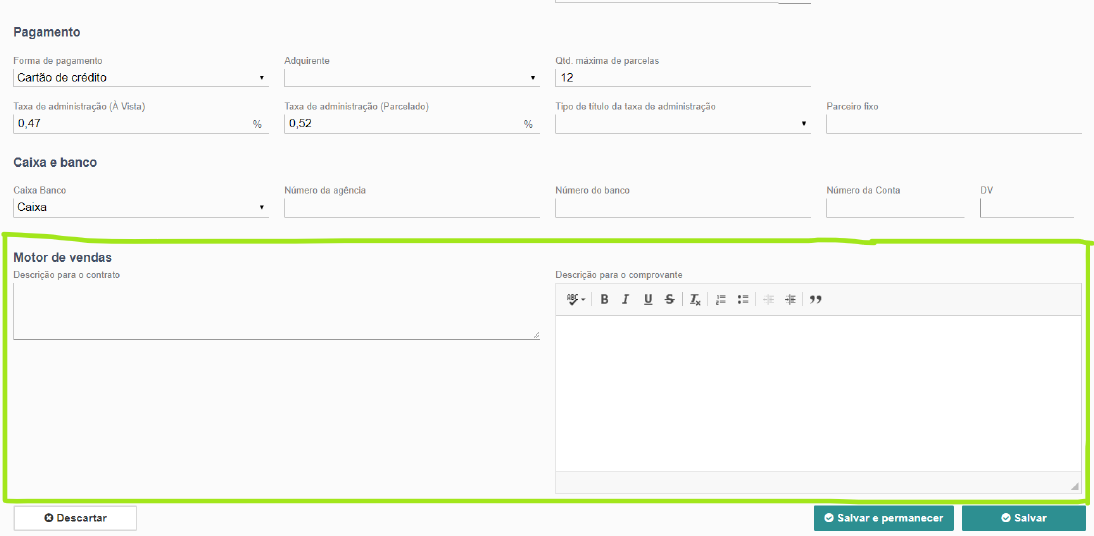The width and height of the screenshot is (1094, 536).
Task: Toggle underline formatting in the editor
Action: click(x=647, y=299)
